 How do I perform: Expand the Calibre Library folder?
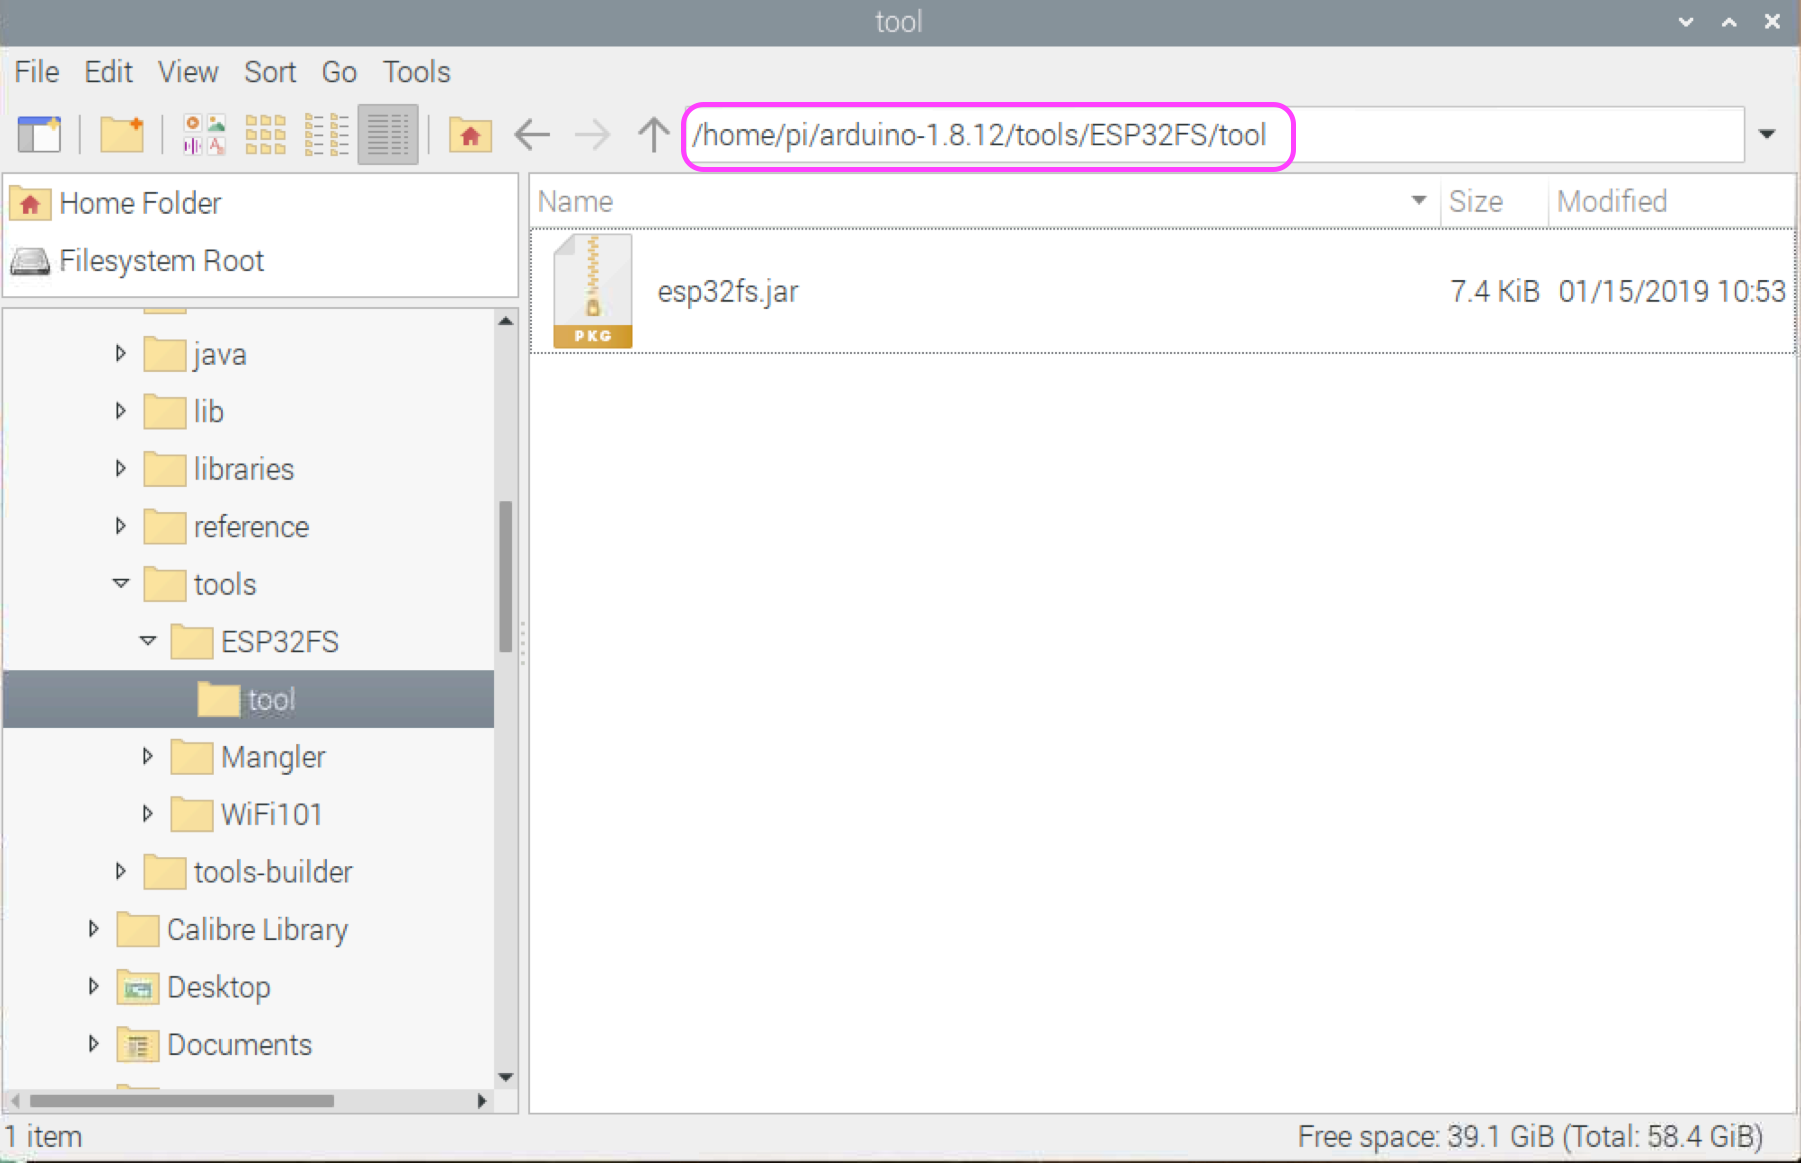[93, 929]
